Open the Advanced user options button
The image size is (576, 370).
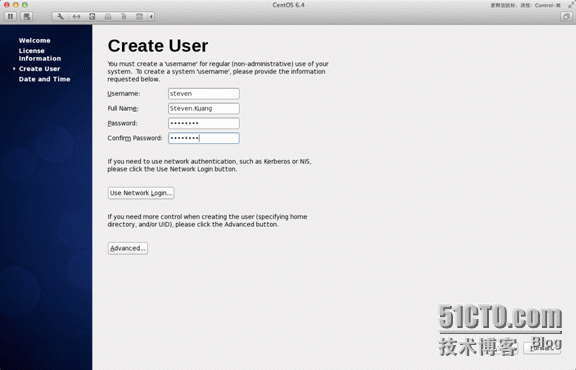tap(128, 248)
